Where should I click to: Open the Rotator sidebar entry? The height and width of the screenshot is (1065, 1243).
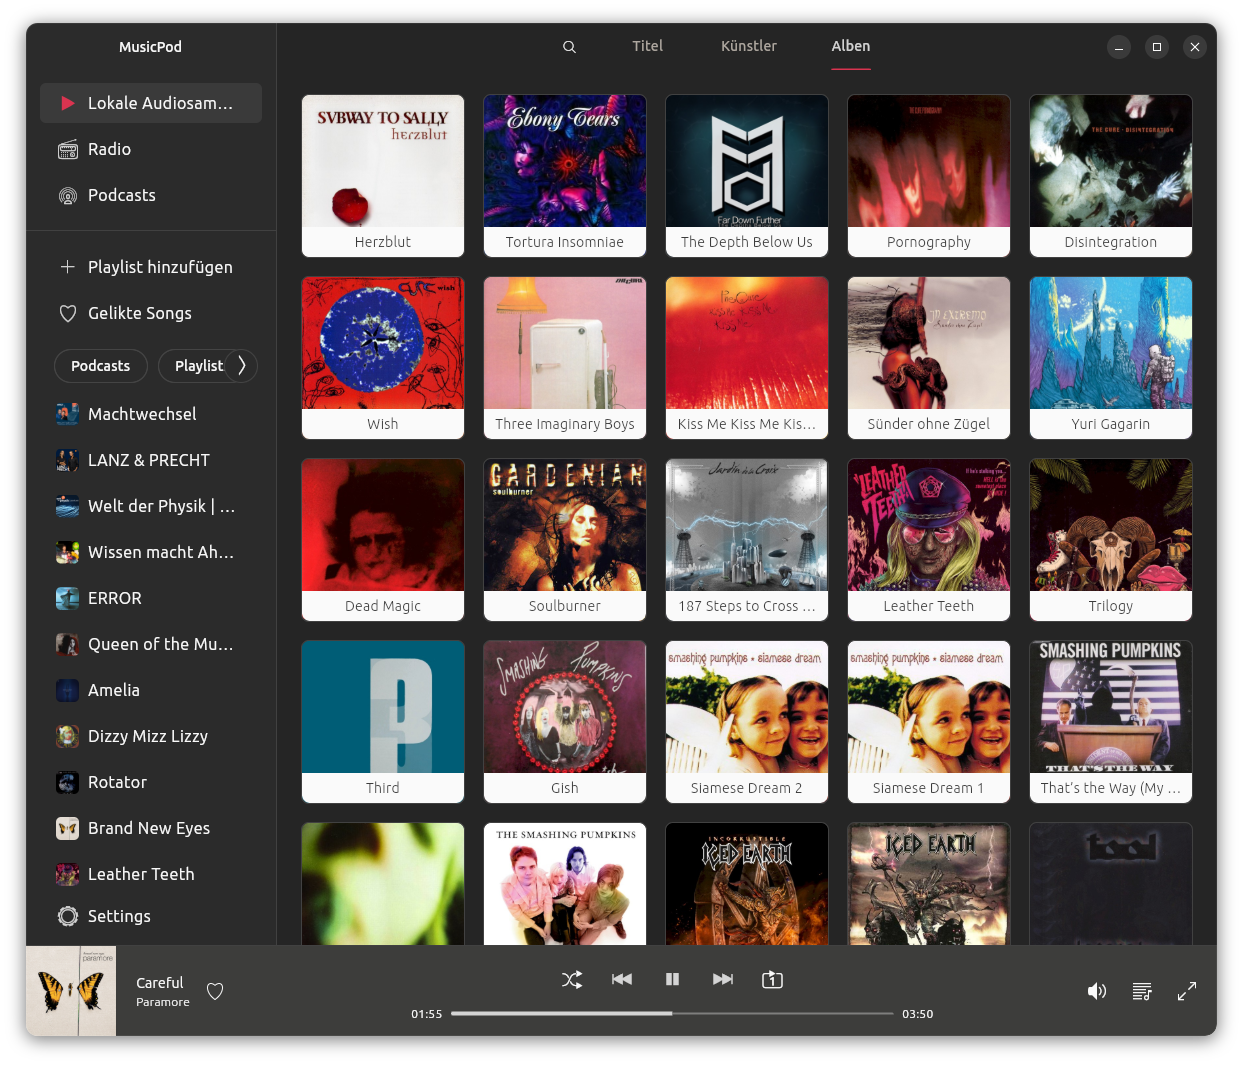point(151,782)
